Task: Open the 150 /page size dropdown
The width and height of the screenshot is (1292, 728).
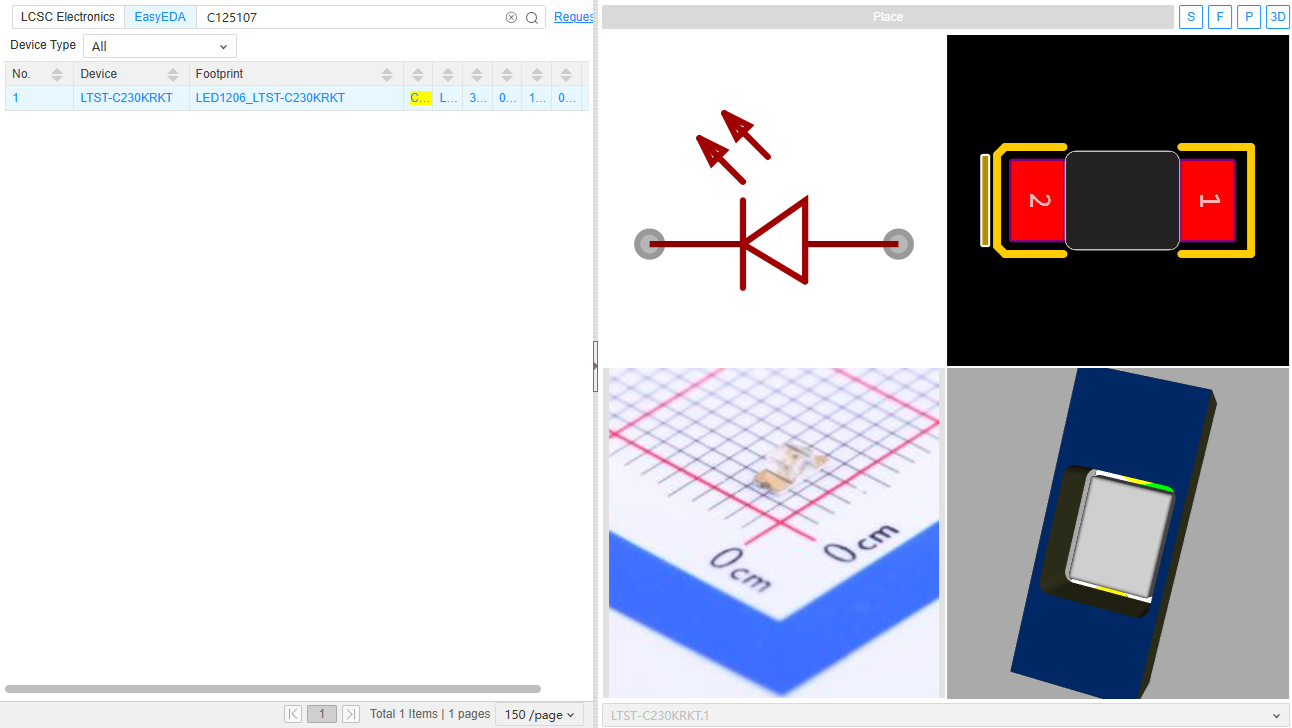Action: 540,714
